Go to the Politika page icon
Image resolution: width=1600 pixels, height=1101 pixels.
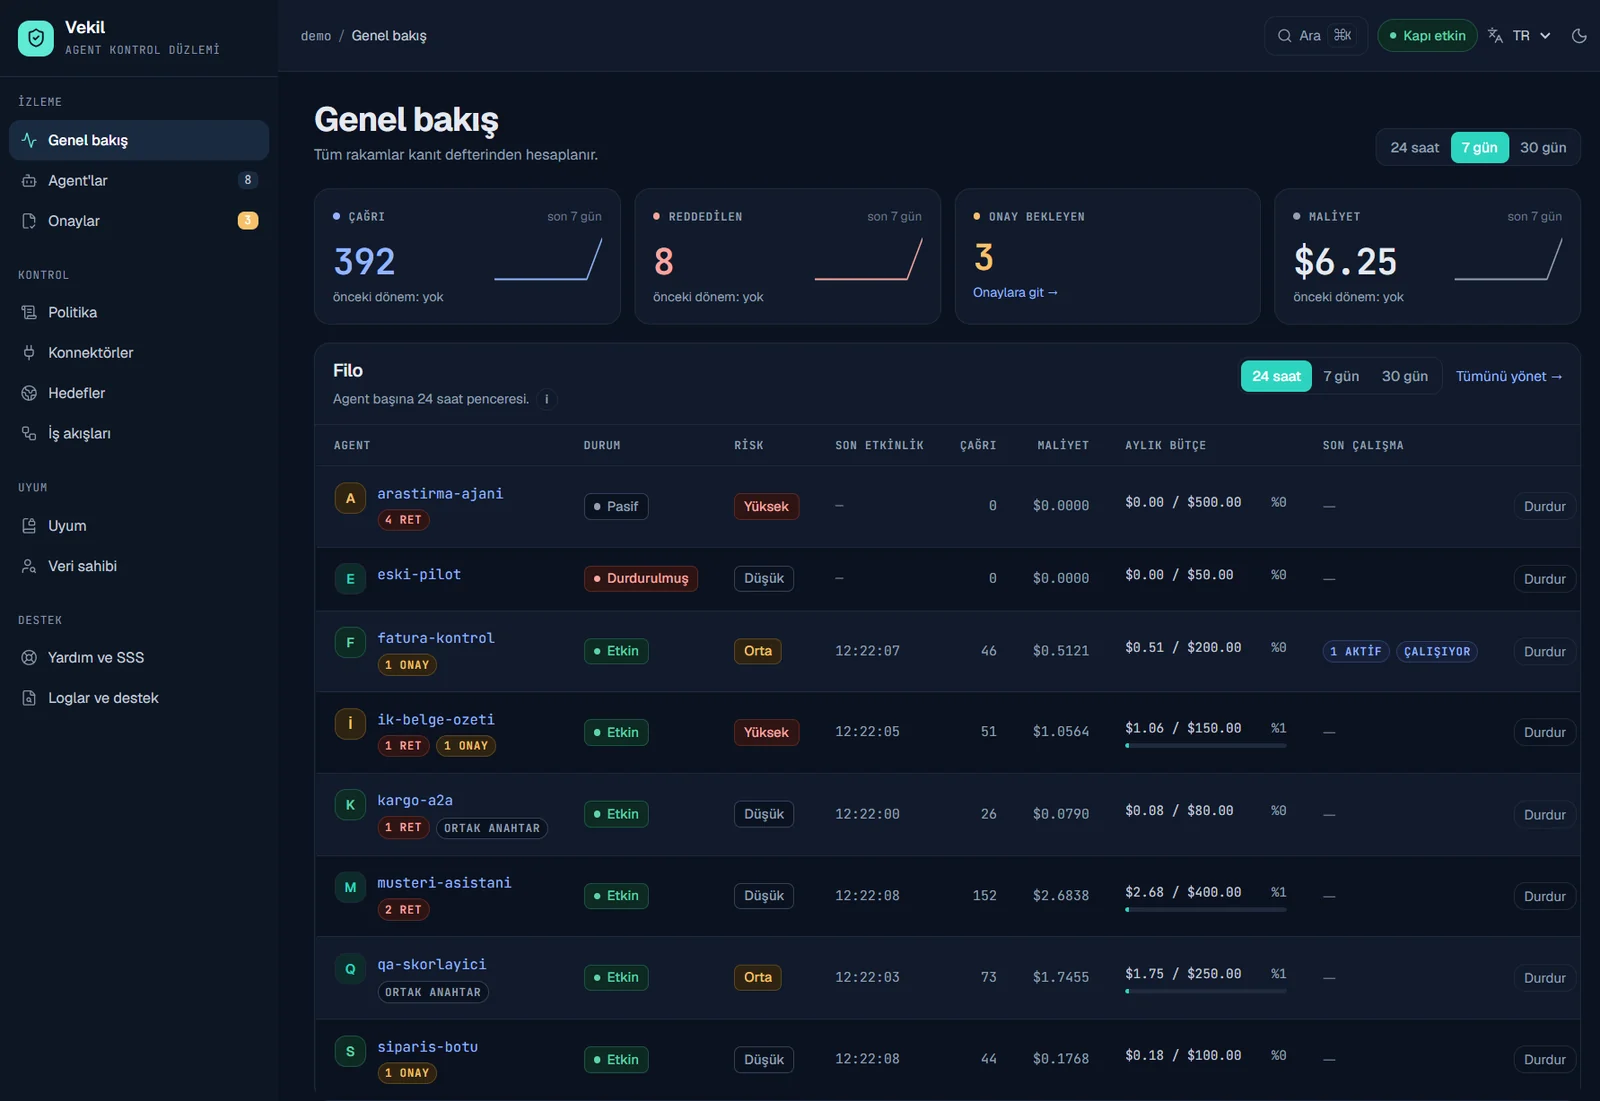[x=29, y=312]
